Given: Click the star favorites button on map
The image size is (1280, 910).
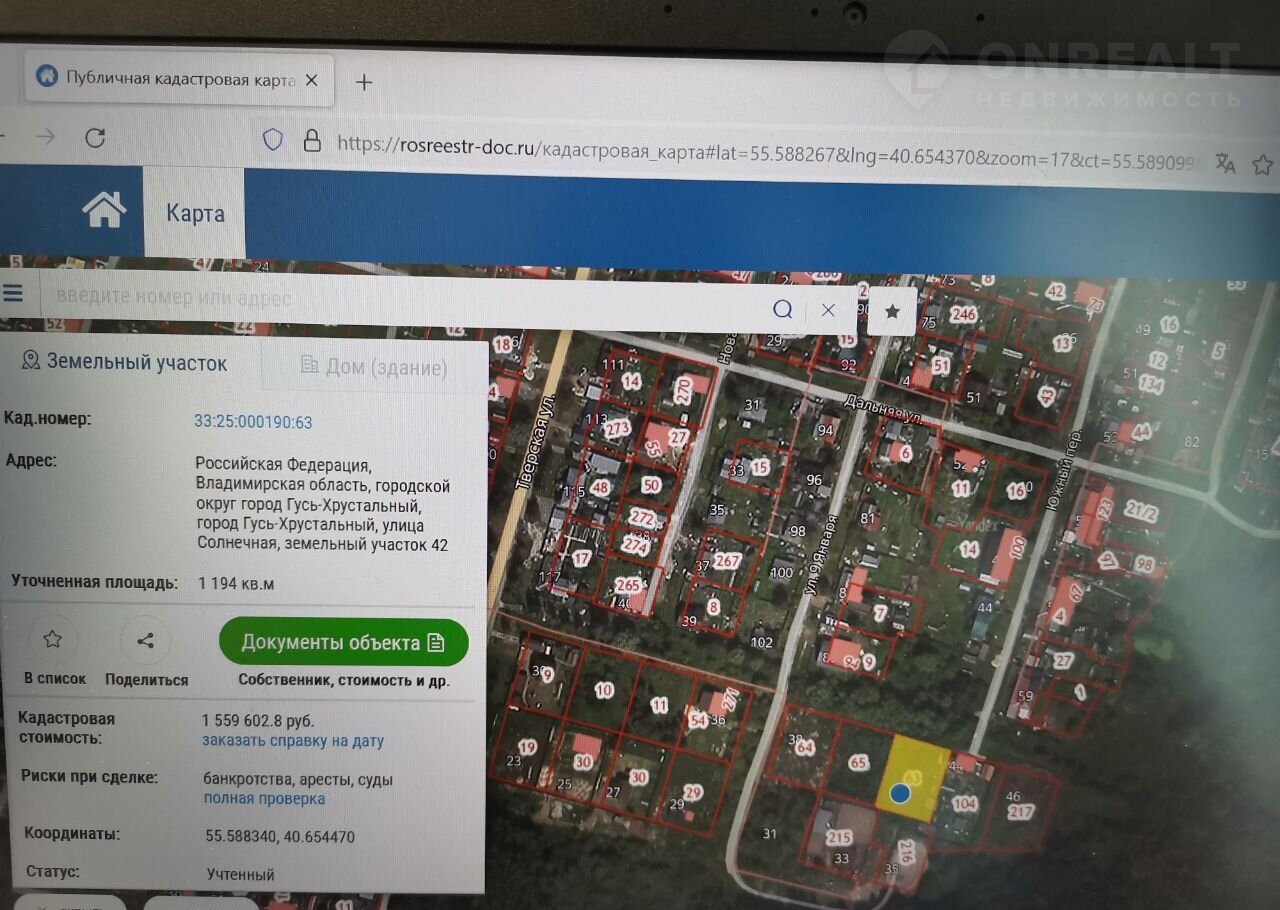Looking at the screenshot, I should [x=892, y=312].
